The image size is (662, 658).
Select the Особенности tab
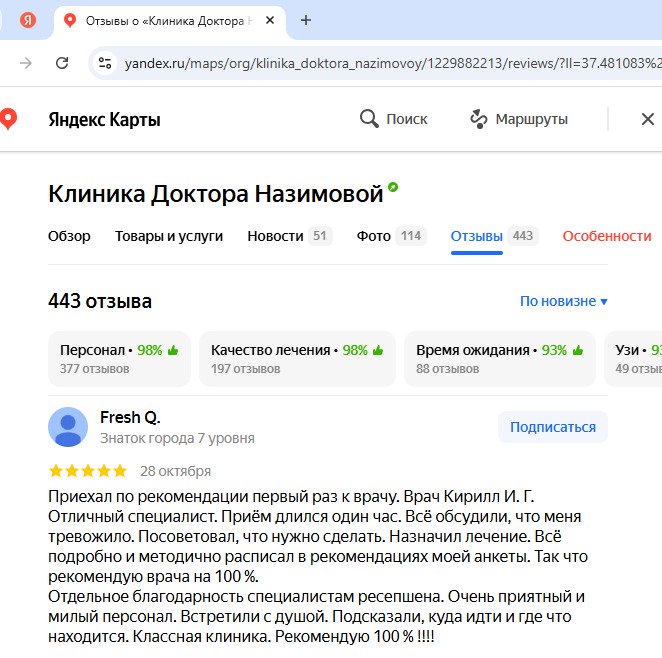606,236
